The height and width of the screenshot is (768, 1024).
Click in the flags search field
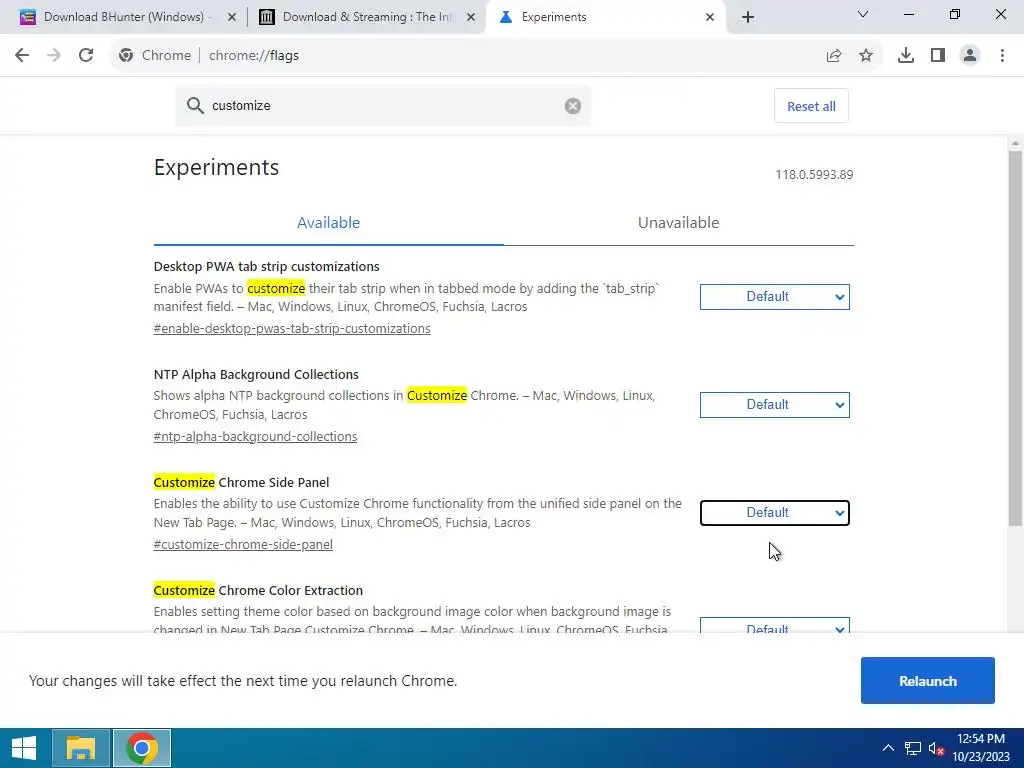coord(383,106)
